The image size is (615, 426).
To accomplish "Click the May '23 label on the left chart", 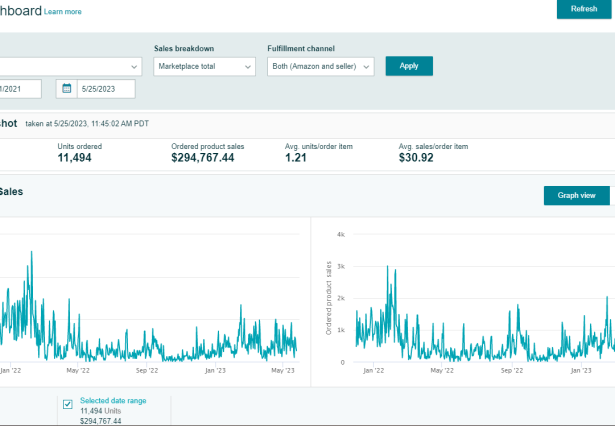I will point(284,370).
